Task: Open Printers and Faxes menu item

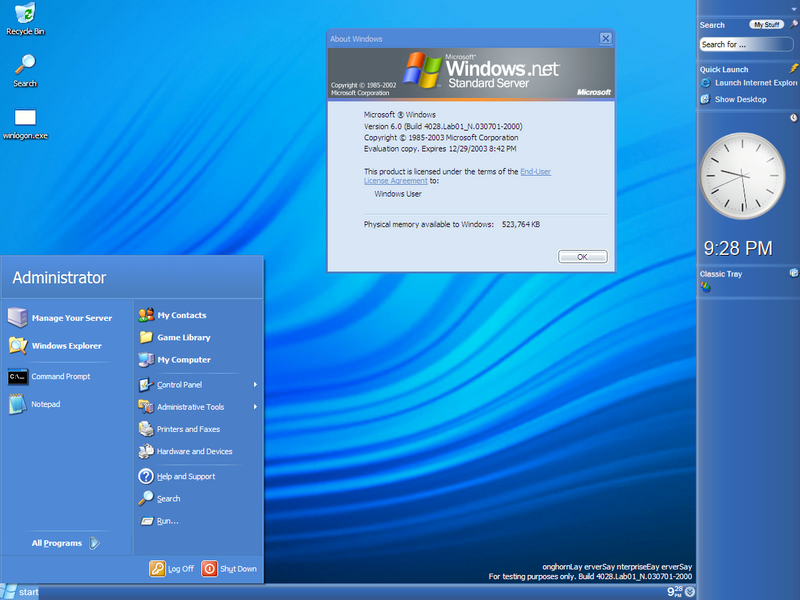Action: coord(187,429)
